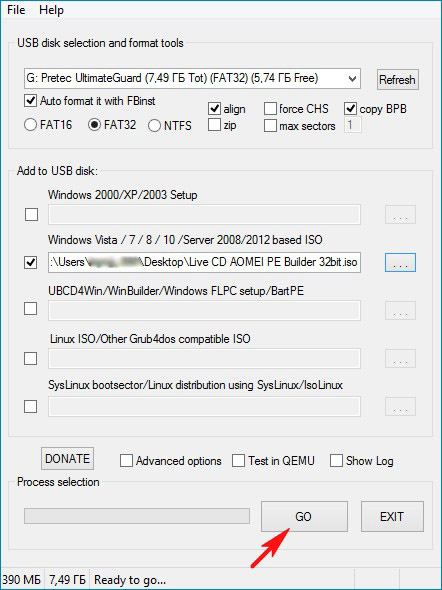Open the File menu
Screen dimensions: 442x590
tap(16, 10)
